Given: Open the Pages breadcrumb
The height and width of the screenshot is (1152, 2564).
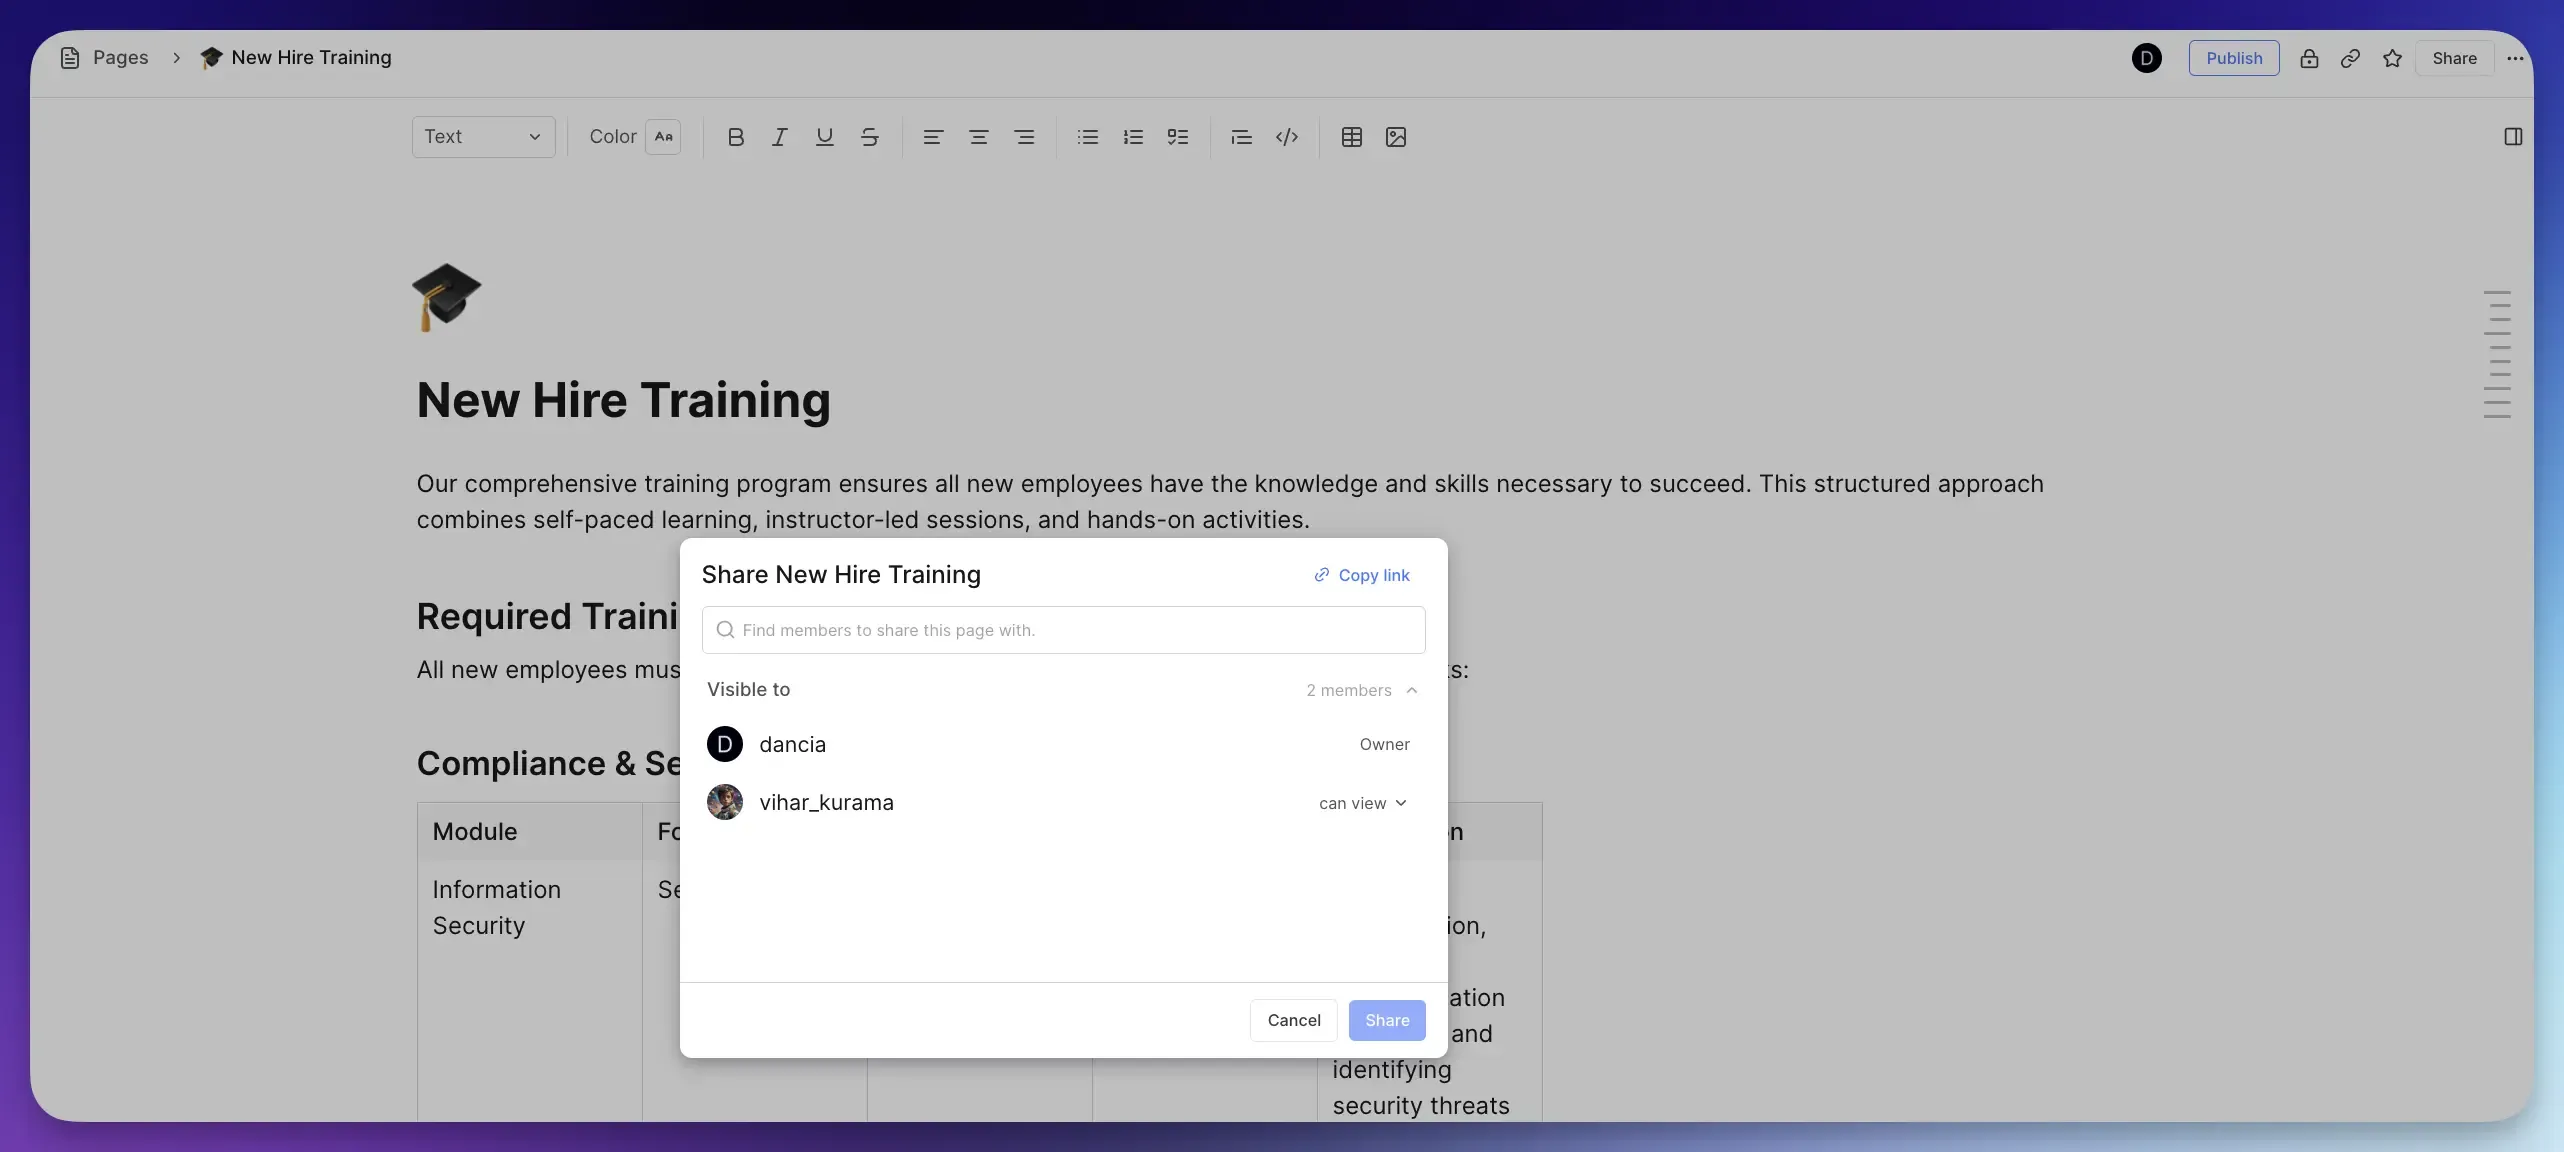Looking at the screenshot, I should [x=120, y=57].
